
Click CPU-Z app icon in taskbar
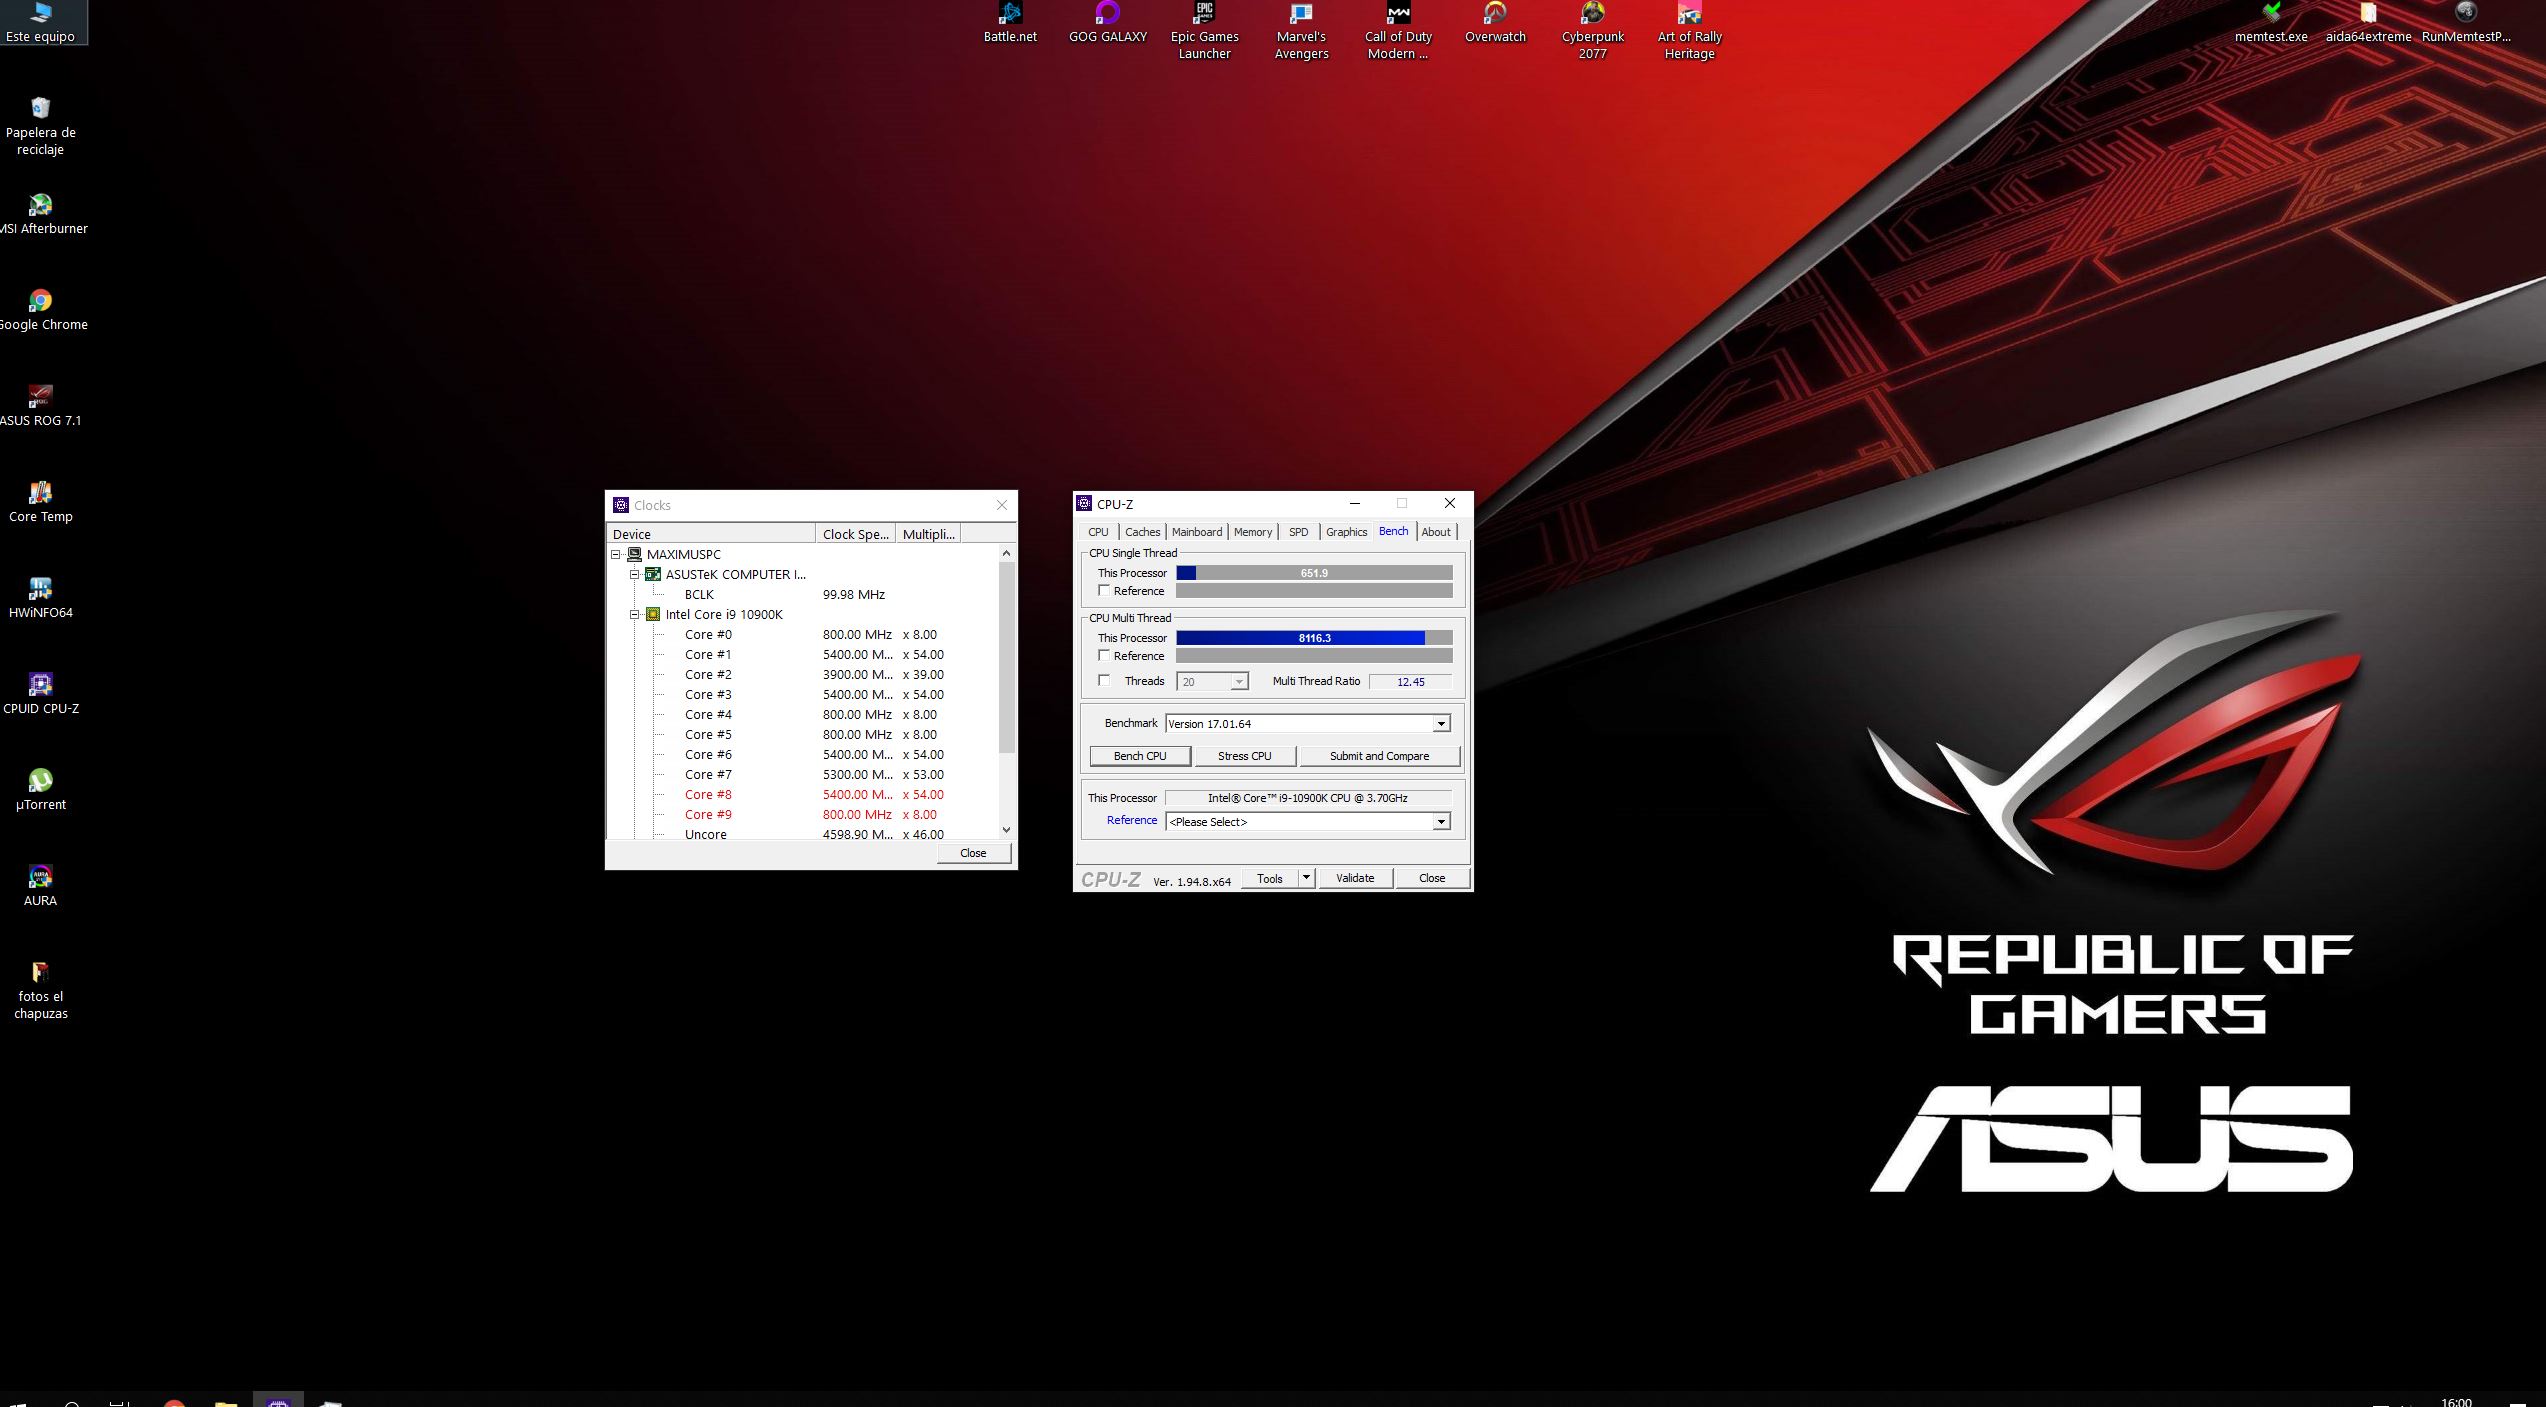[278, 1400]
